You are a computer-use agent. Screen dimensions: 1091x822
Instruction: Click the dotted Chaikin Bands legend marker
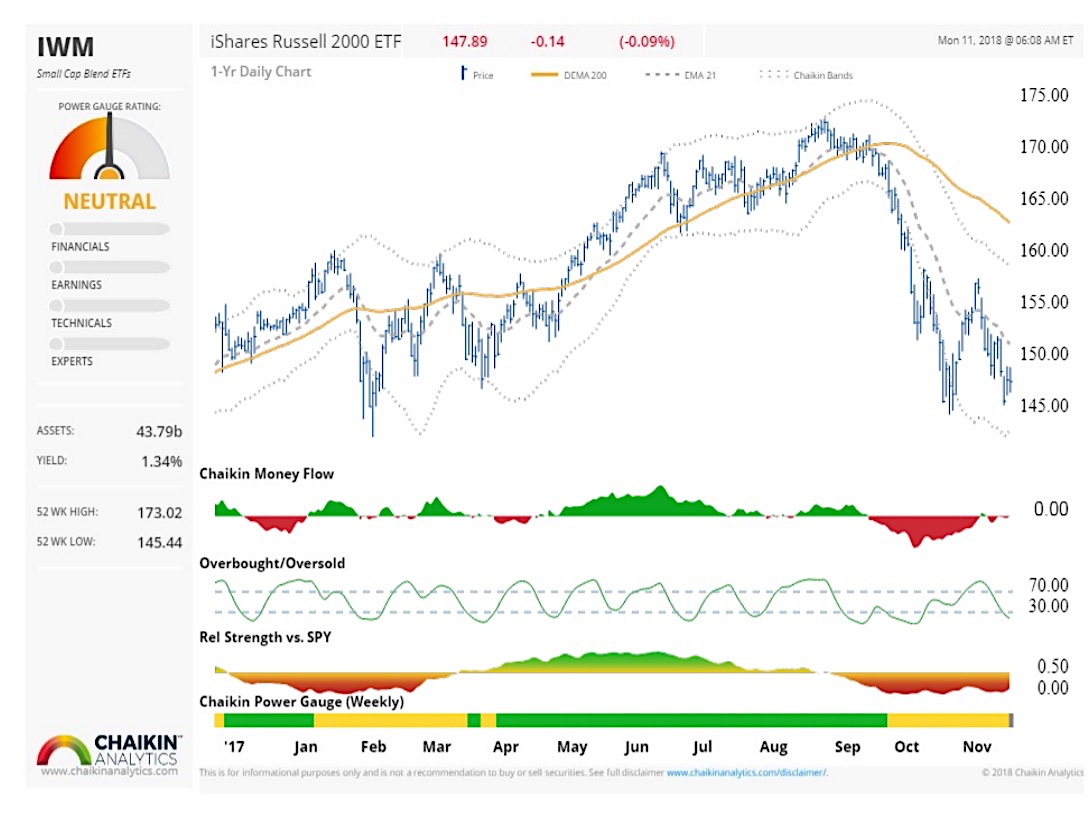[x=774, y=74]
